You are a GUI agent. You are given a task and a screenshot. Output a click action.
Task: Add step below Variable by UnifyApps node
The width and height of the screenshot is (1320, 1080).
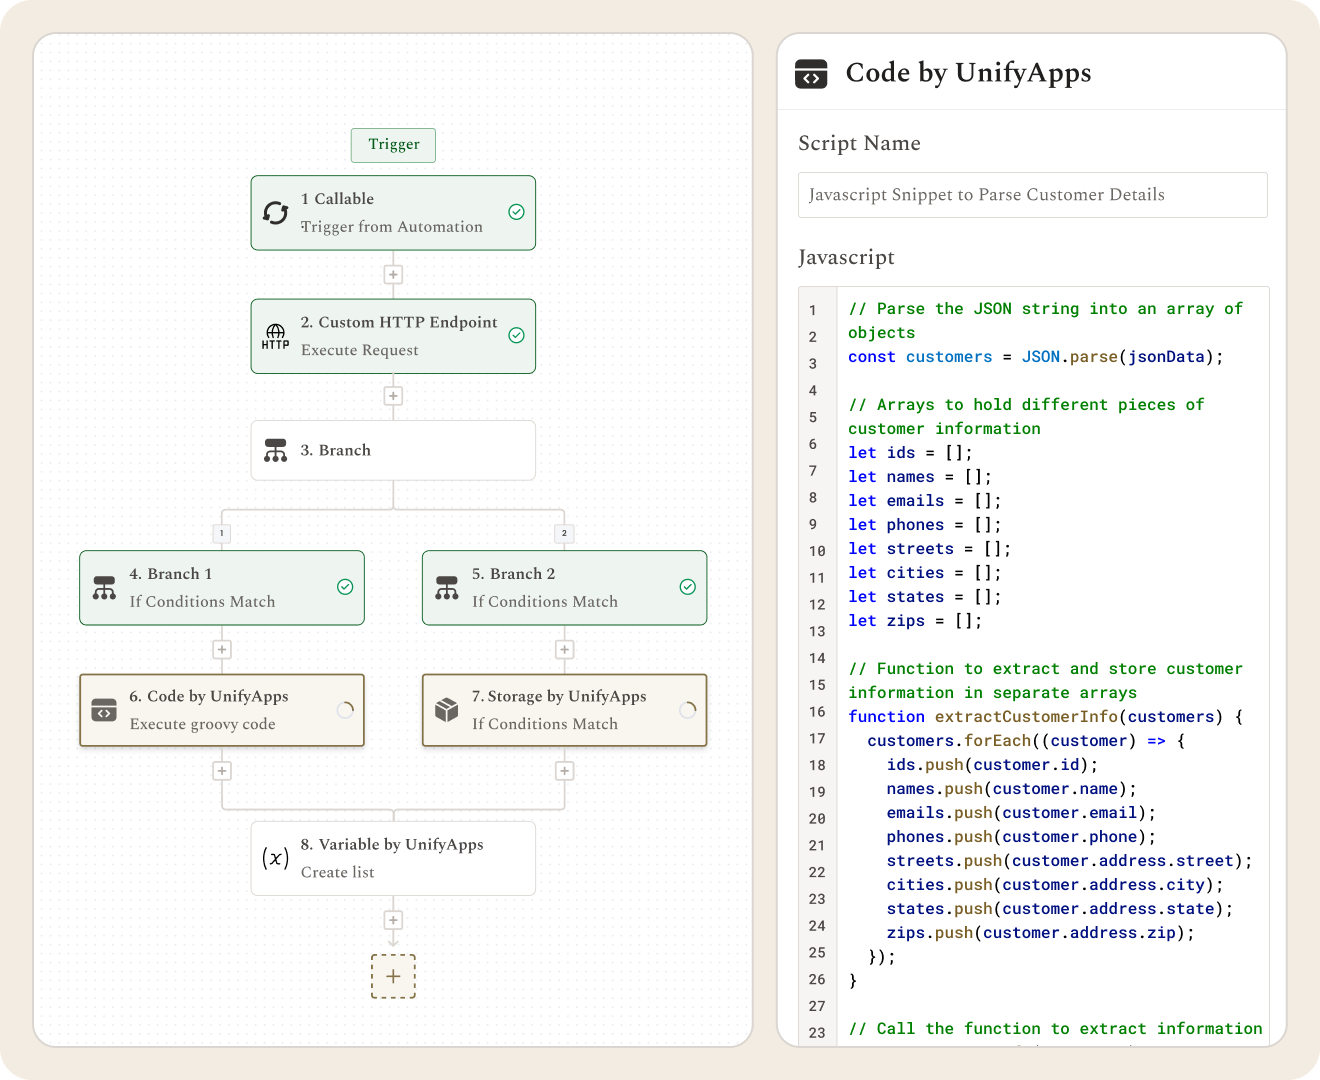(394, 920)
